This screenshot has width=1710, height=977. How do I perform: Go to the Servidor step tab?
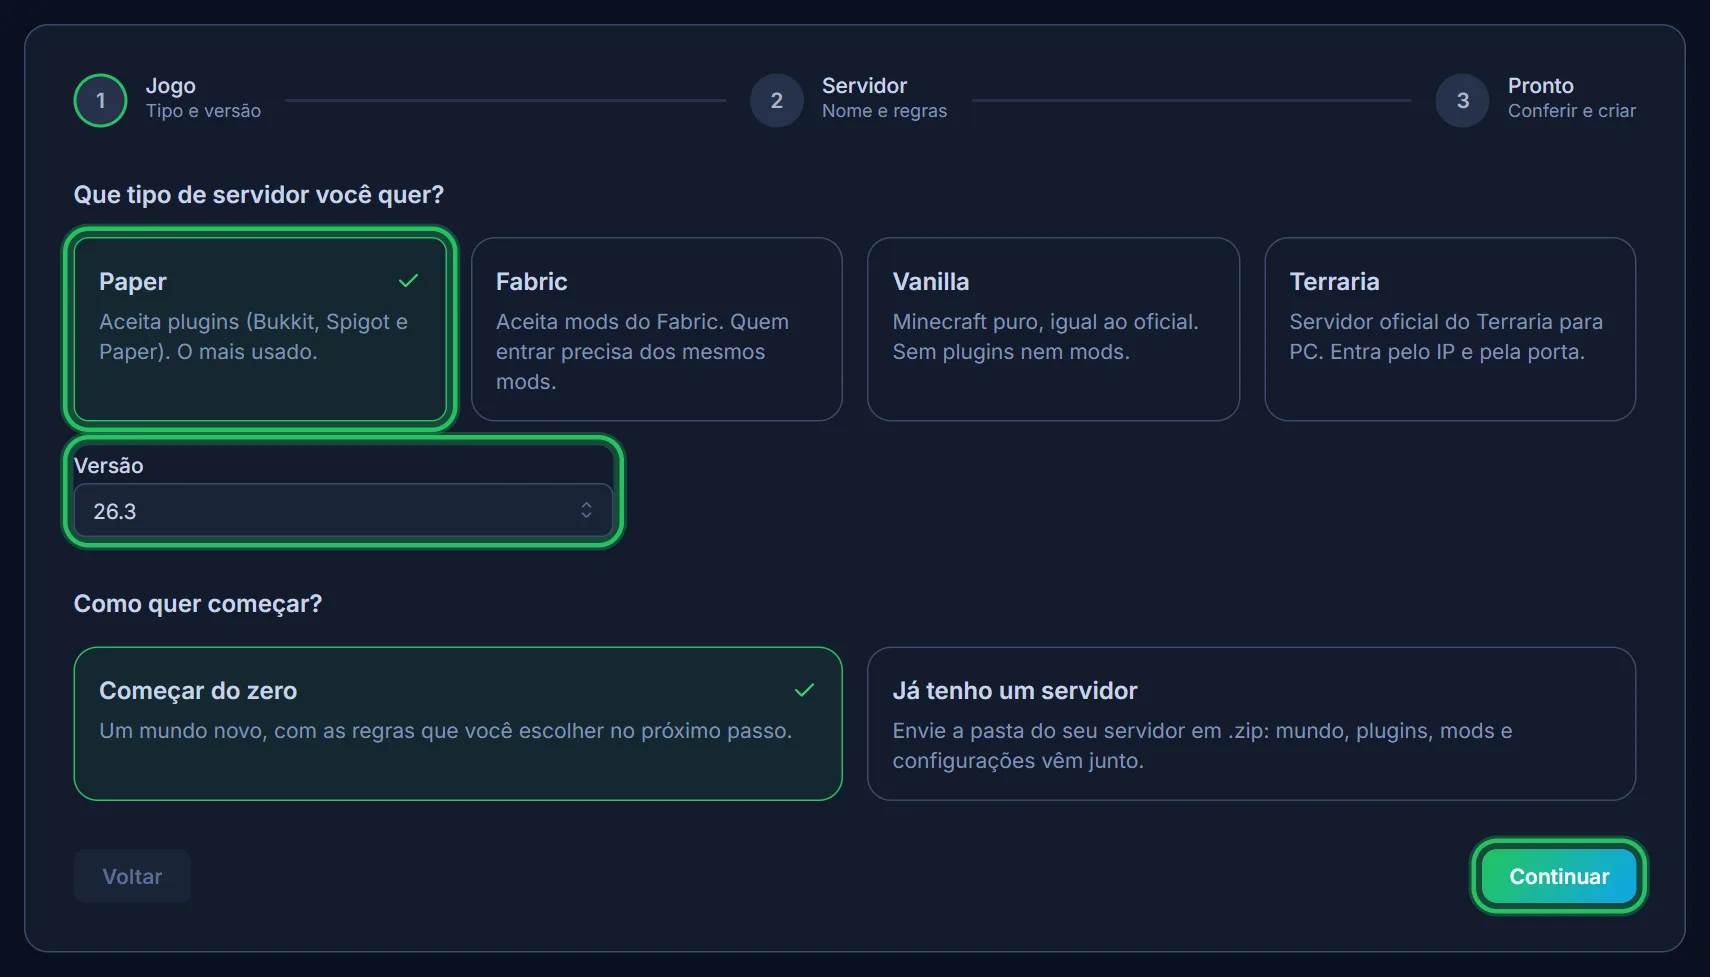pyautogui.click(x=849, y=100)
